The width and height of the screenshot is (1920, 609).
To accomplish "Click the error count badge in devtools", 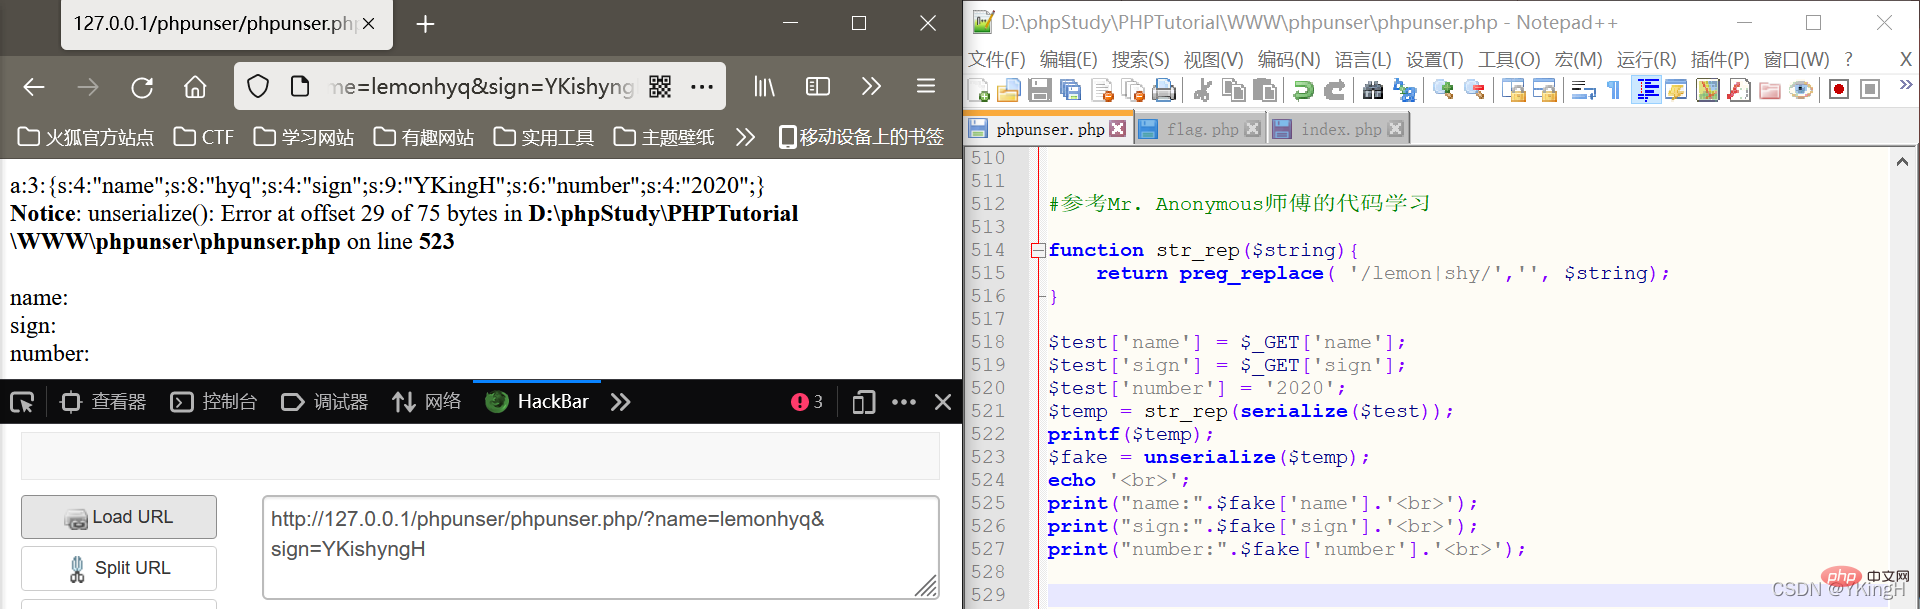I will coord(807,402).
